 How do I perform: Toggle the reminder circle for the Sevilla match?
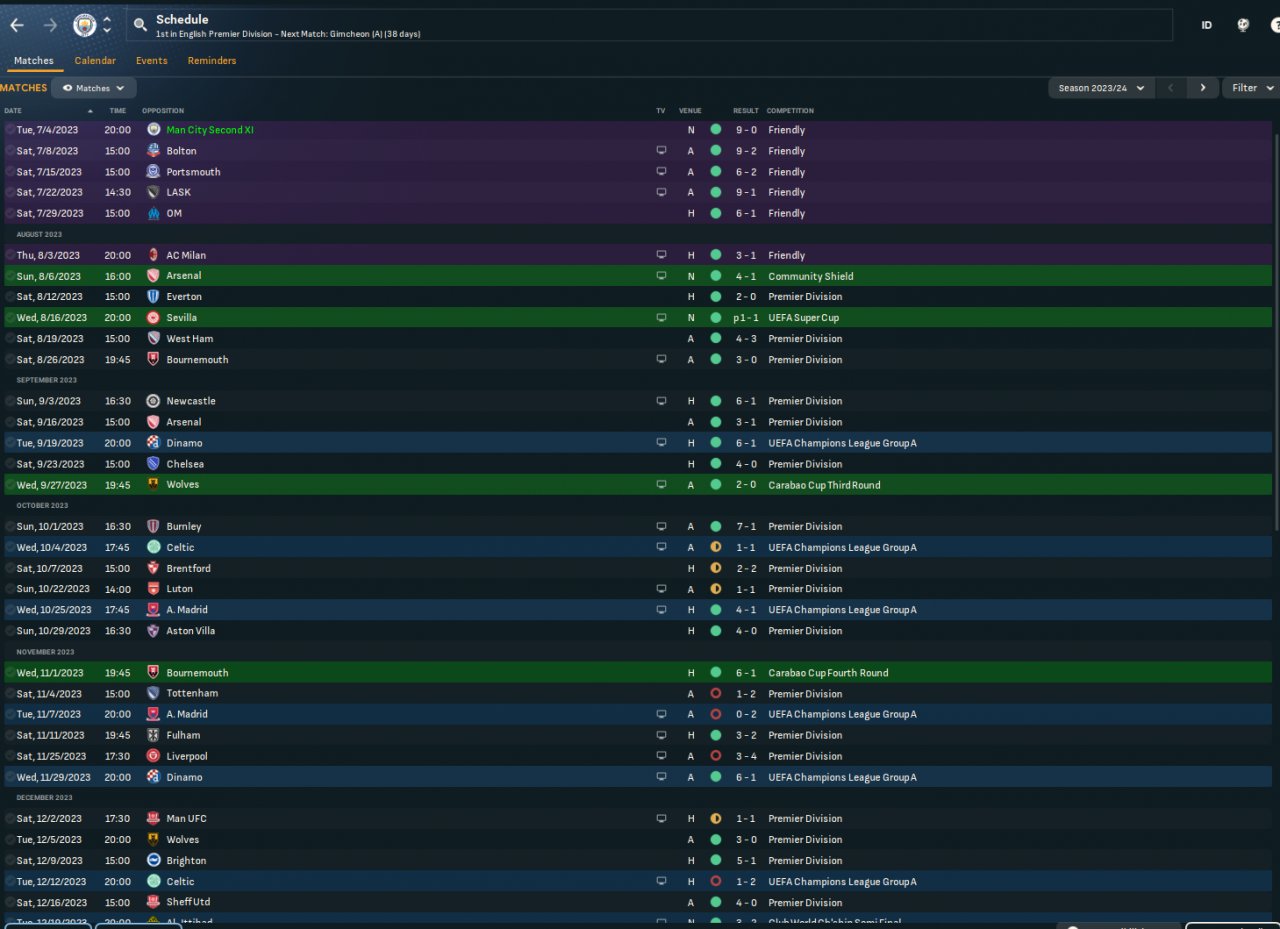coord(10,318)
